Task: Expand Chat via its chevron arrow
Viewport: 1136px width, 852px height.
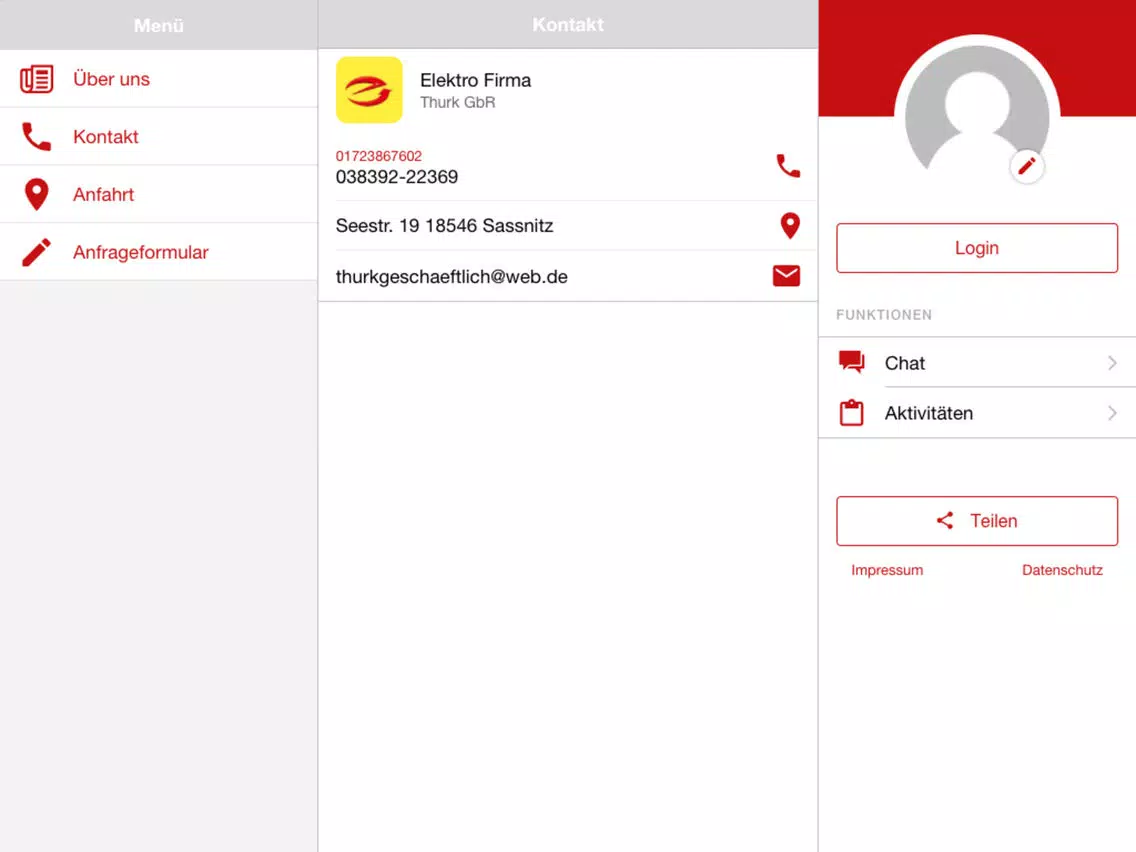Action: [x=1112, y=363]
